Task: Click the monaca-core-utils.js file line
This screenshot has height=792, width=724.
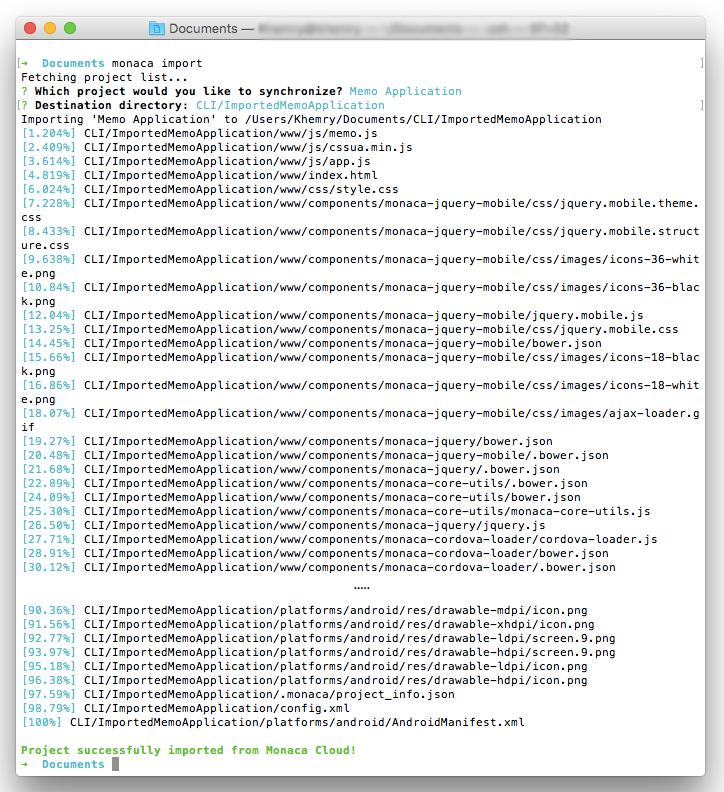Action: (x=336, y=511)
